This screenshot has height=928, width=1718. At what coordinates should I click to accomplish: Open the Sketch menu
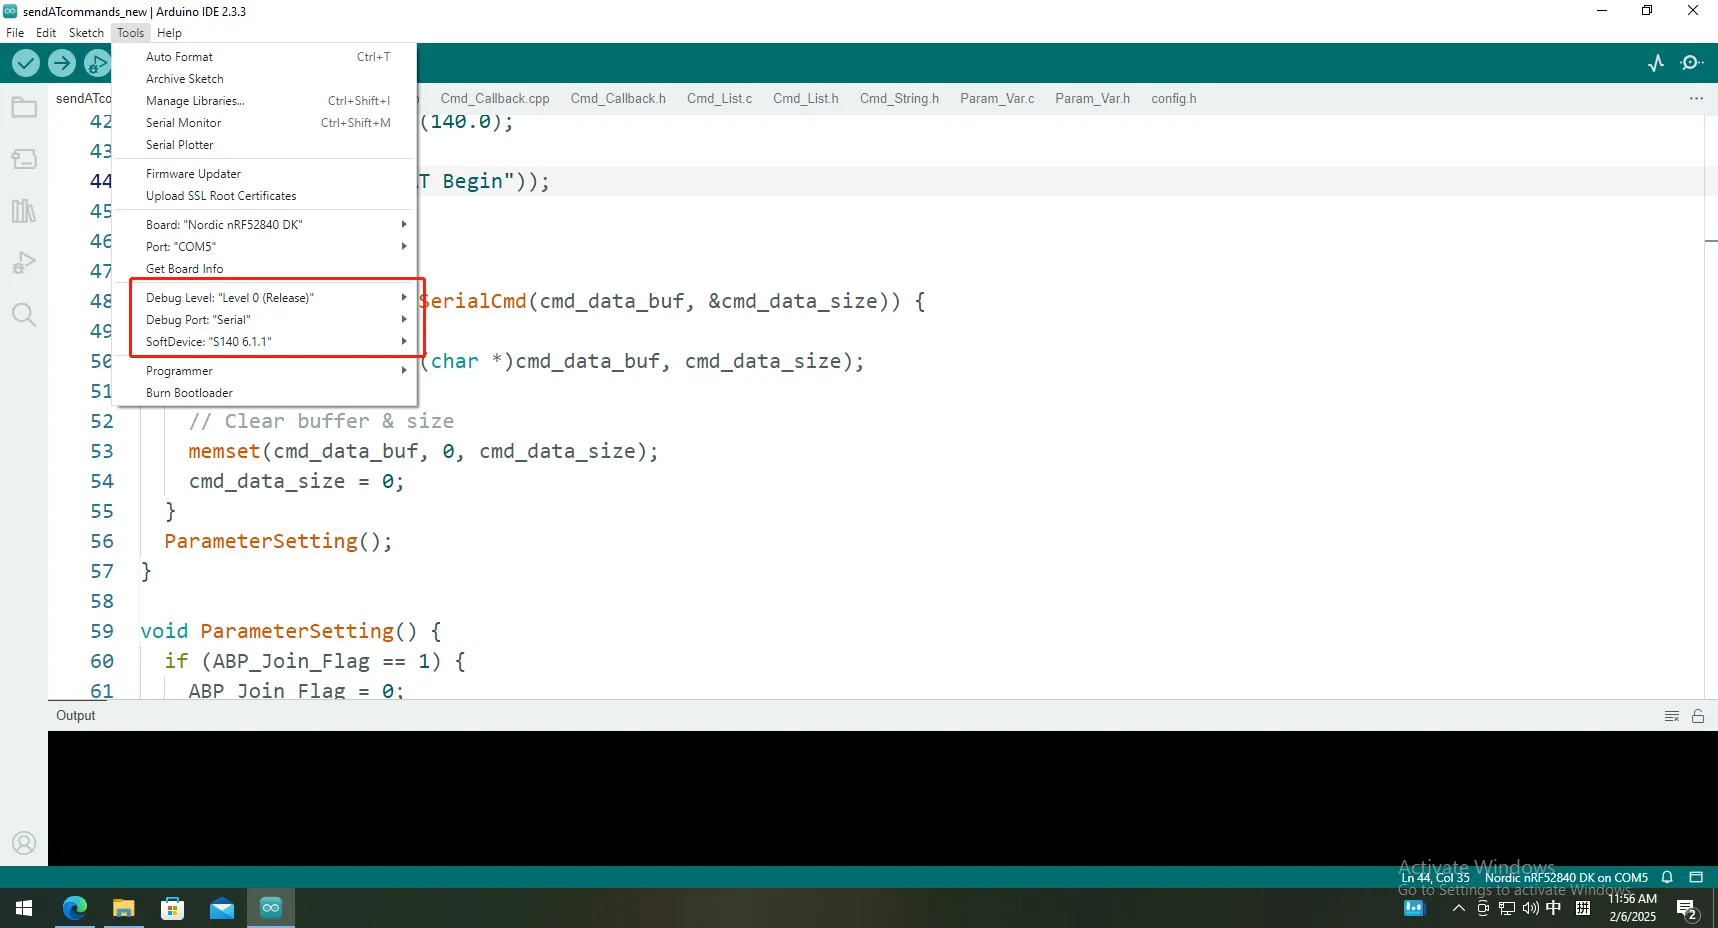tap(86, 33)
